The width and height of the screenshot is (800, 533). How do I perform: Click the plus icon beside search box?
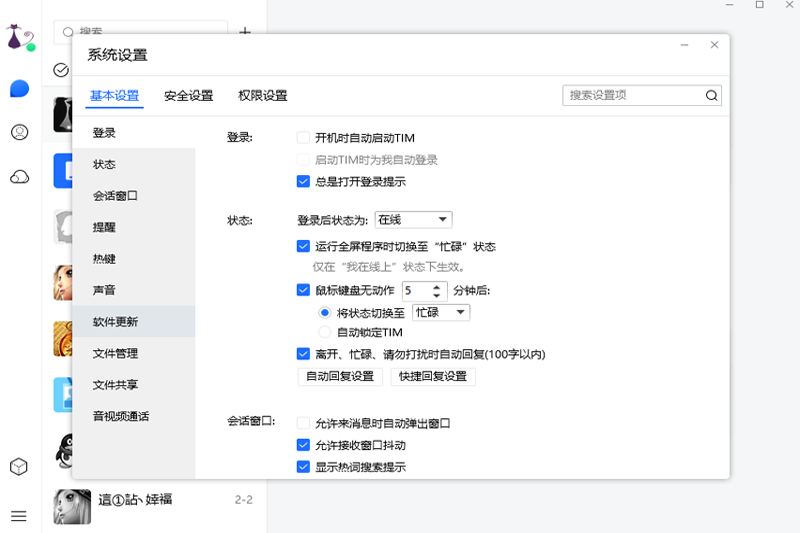(x=246, y=32)
